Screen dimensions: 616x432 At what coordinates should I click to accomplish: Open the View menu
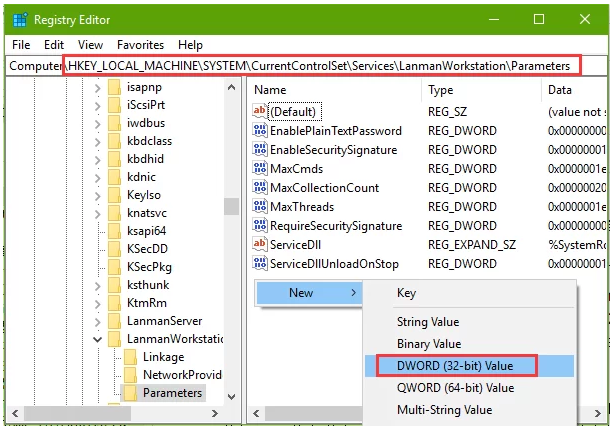(90, 45)
